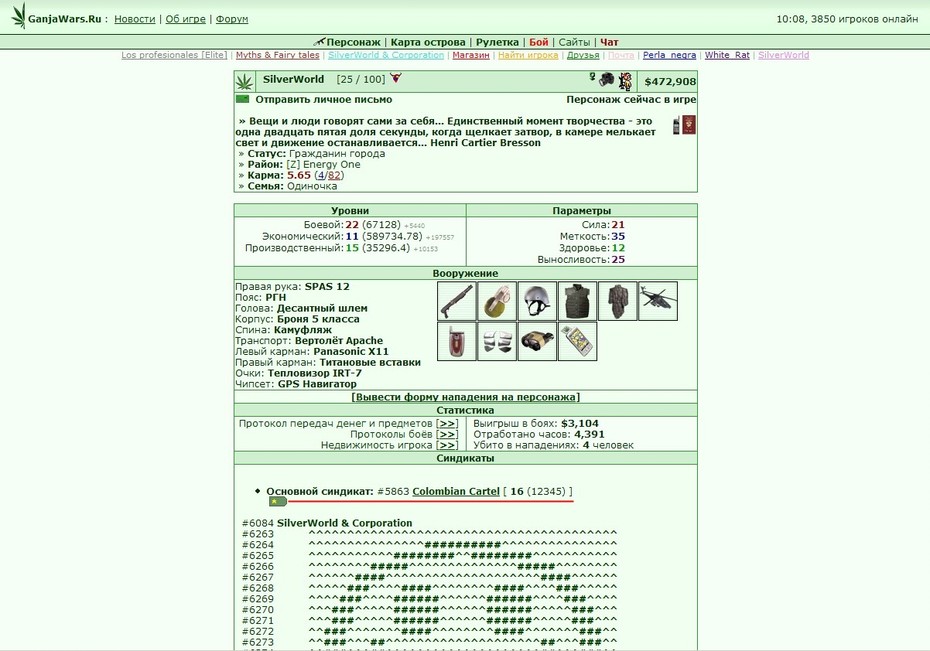Click the class 5 armor vest icon
The height and width of the screenshot is (651, 930).
point(578,301)
